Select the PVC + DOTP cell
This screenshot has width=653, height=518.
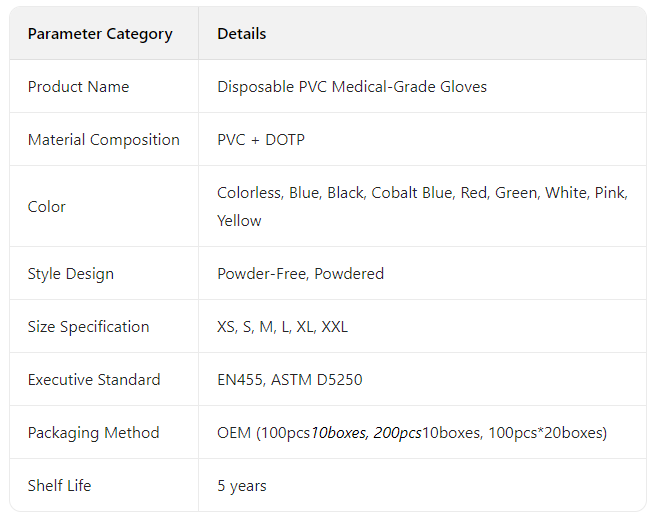coord(261,140)
